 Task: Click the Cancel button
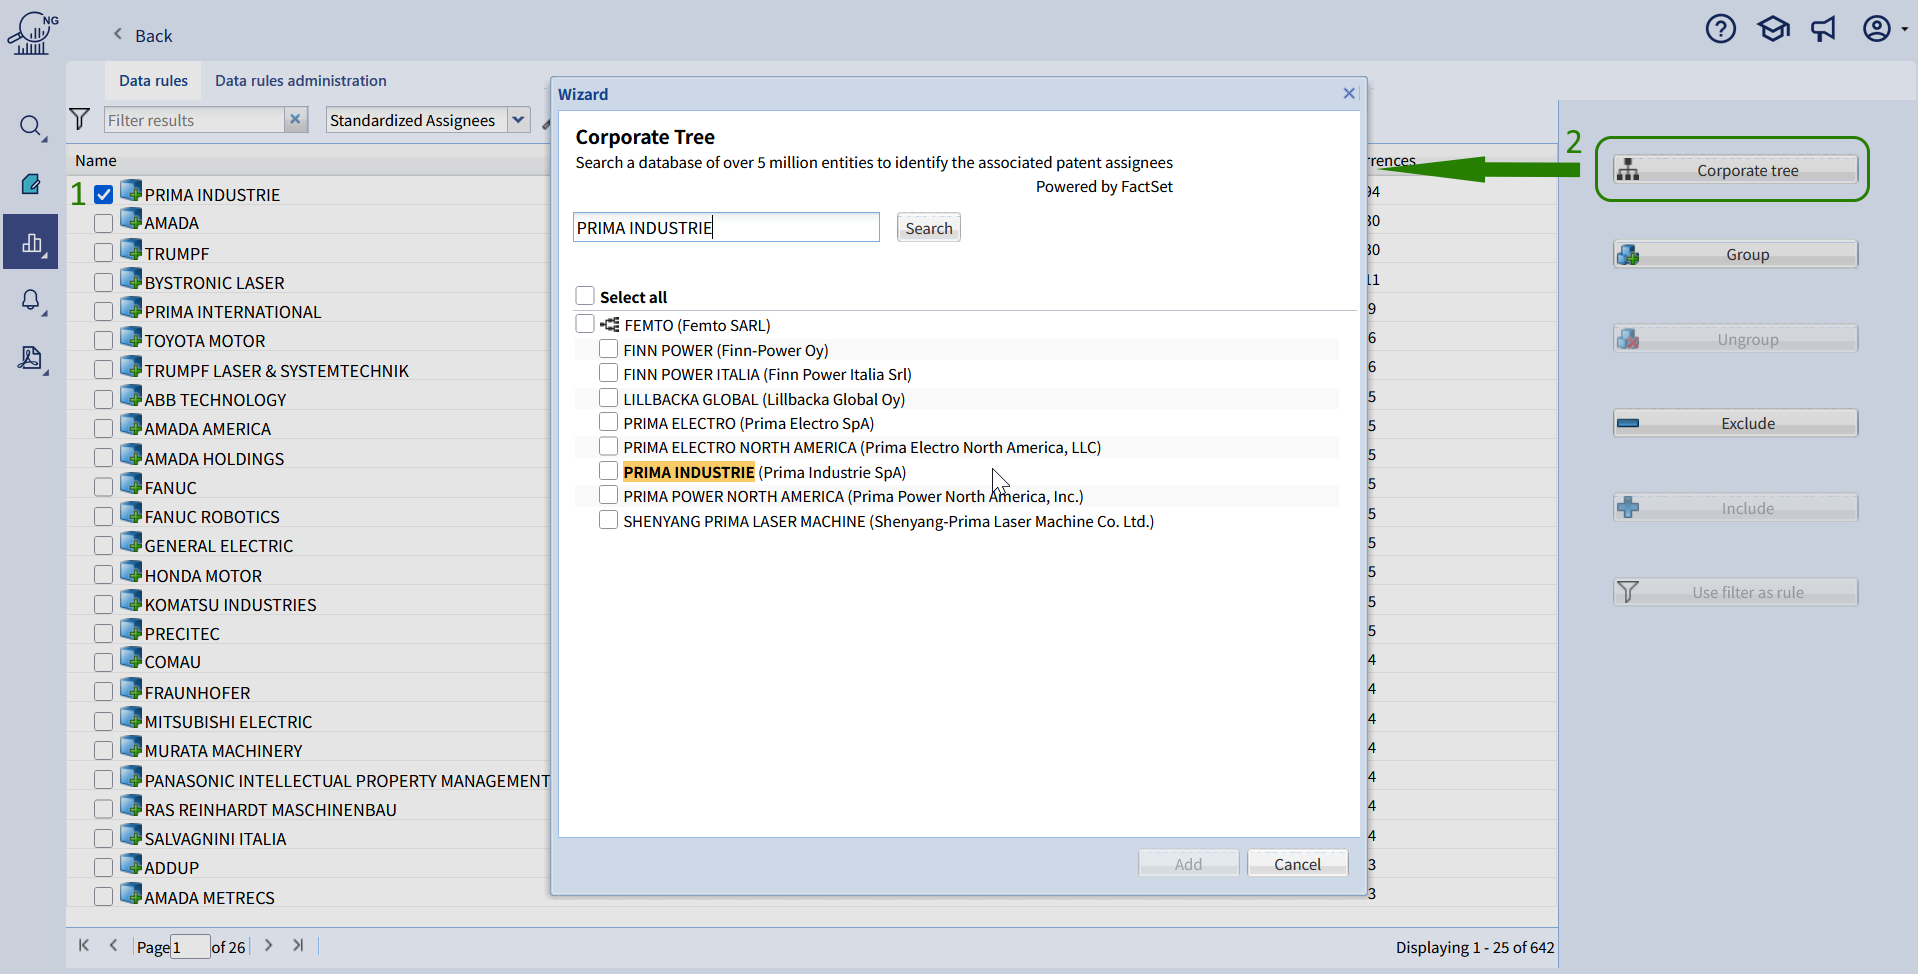pyautogui.click(x=1297, y=864)
